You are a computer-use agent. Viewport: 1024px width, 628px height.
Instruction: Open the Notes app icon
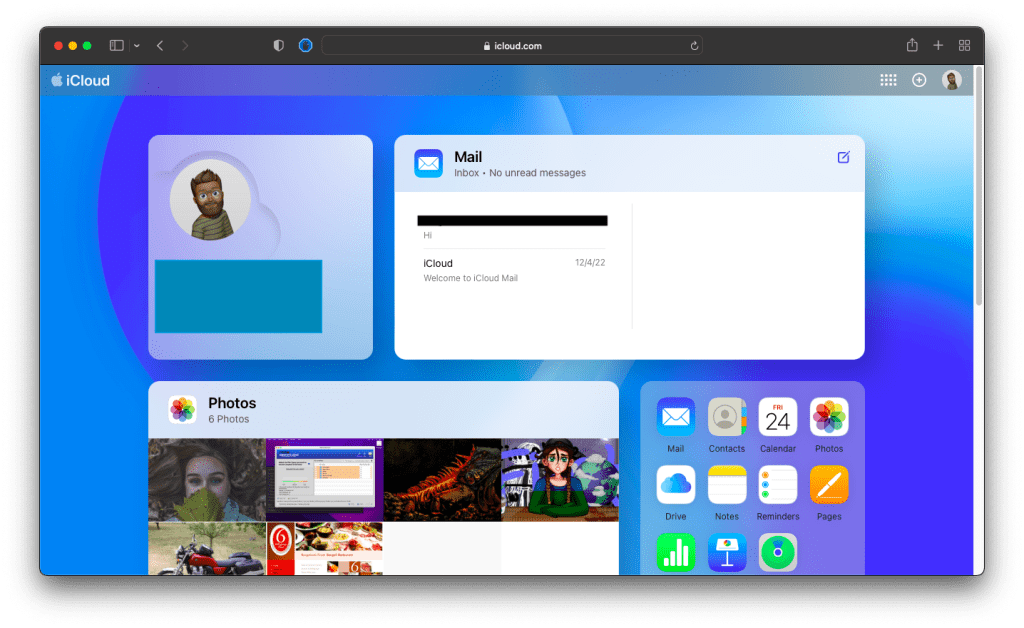pos(726,485)
